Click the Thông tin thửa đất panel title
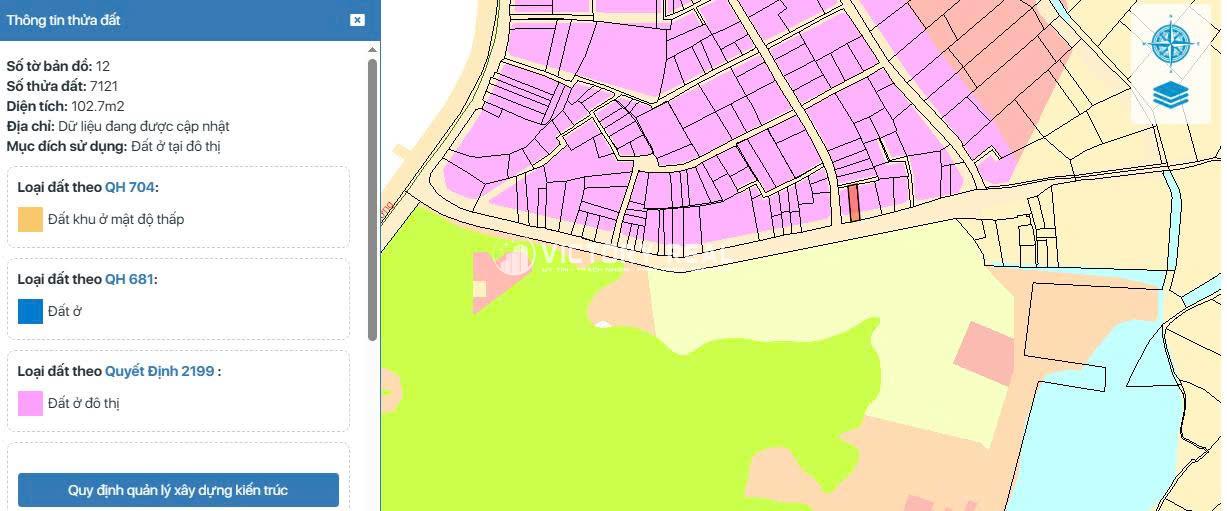The image size is (1227, 511). click(64, 20)
